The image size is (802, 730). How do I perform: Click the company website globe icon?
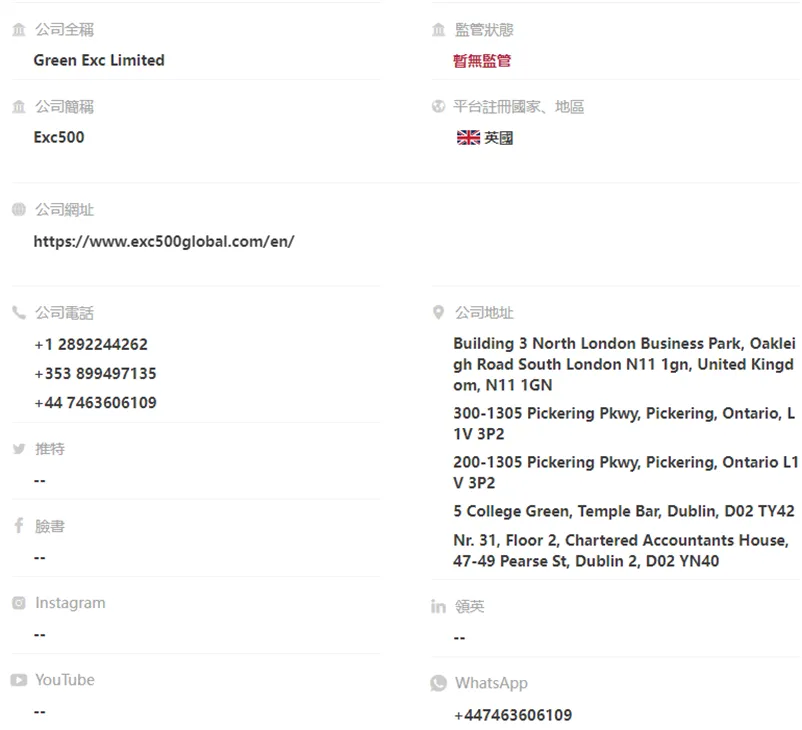pyautogui.click(x=19, y=209)
